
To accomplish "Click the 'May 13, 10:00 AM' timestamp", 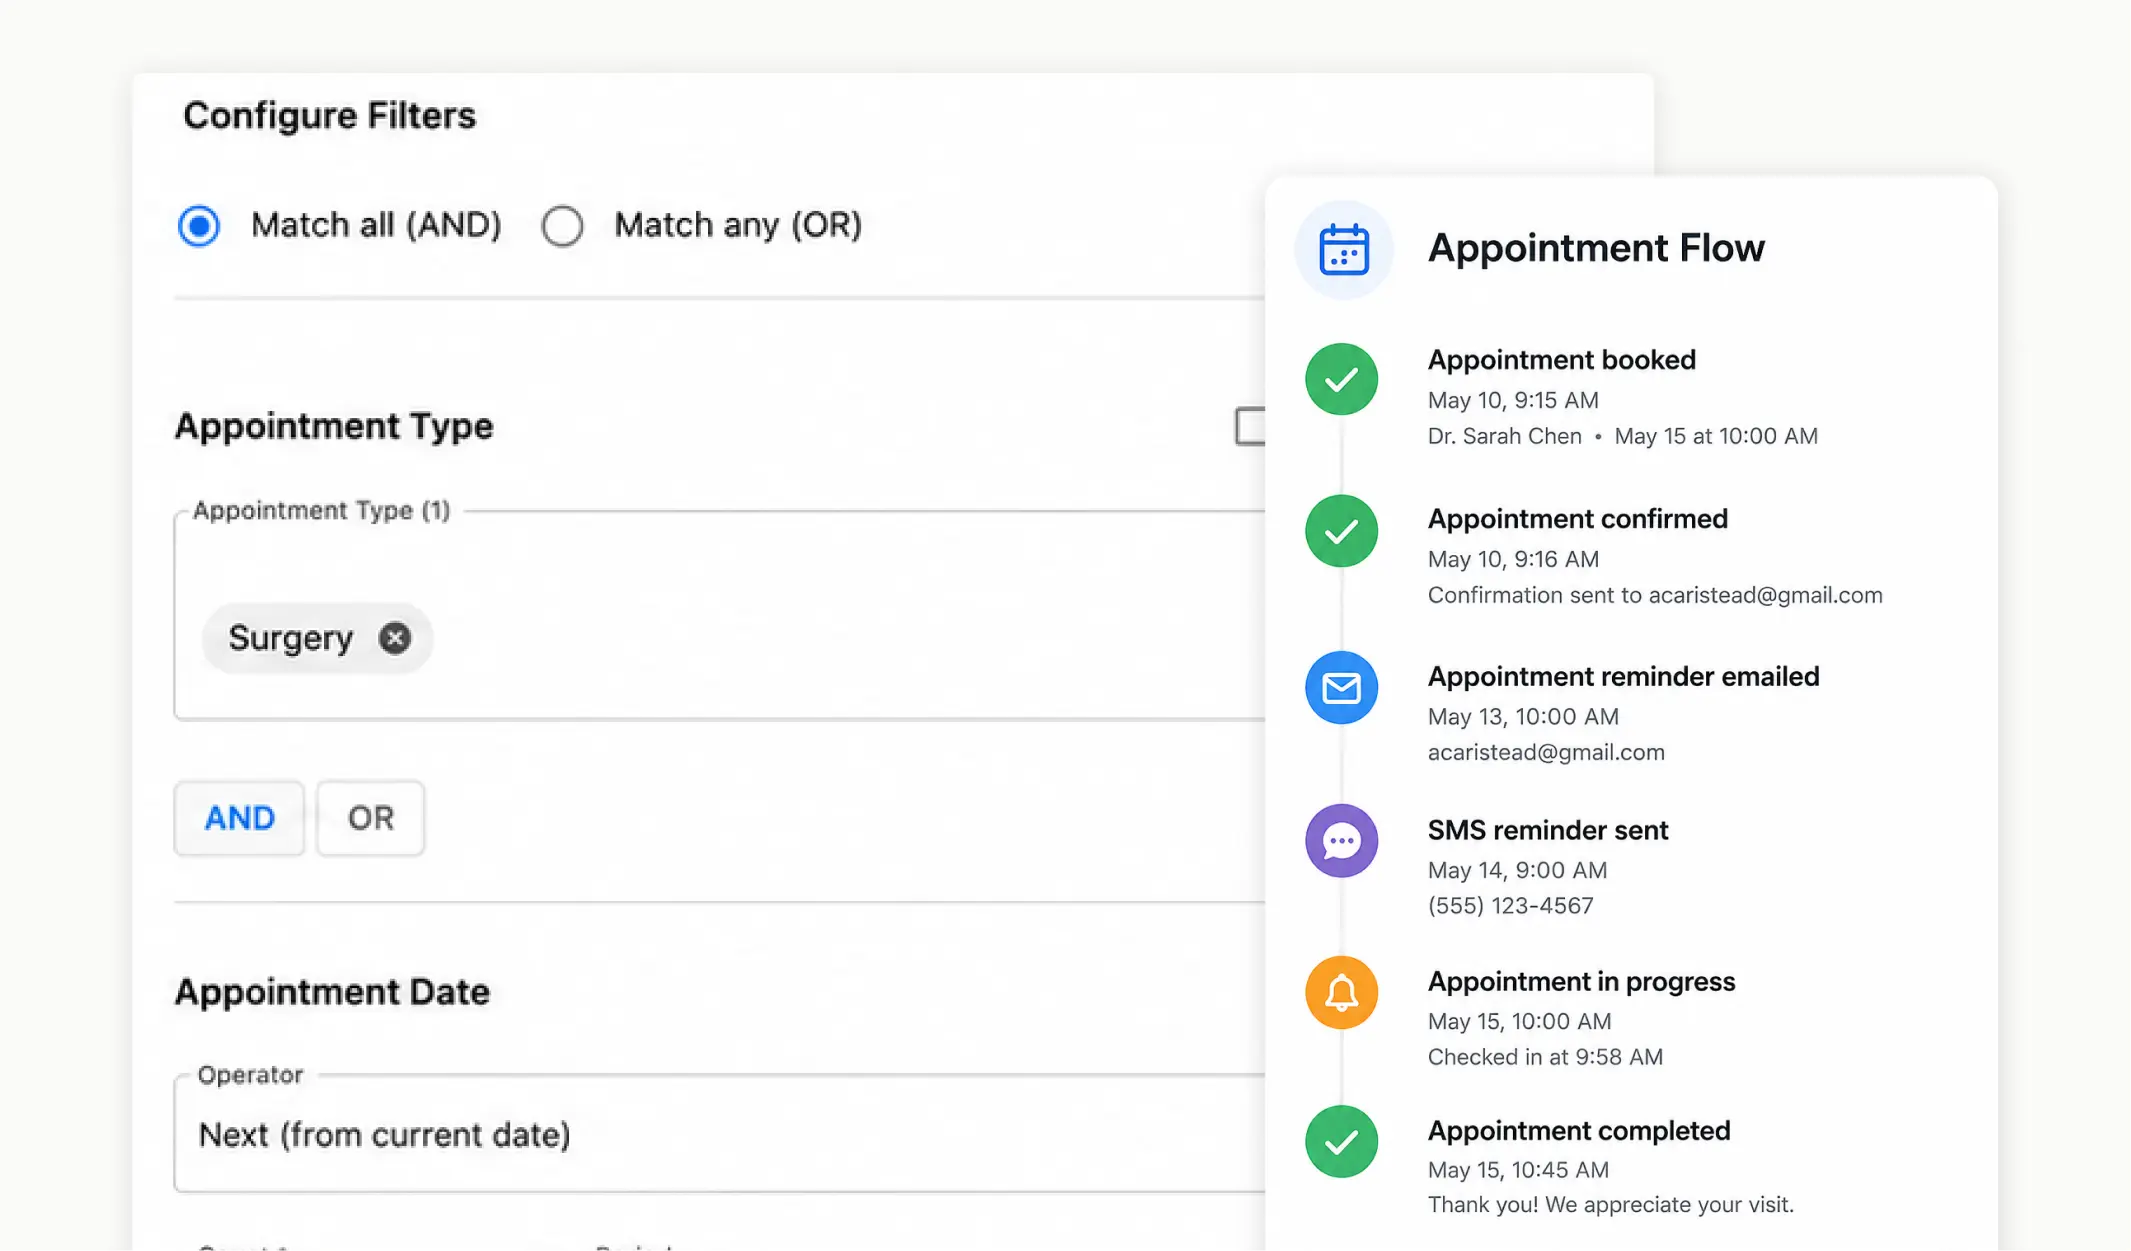I will point(1523,717).
